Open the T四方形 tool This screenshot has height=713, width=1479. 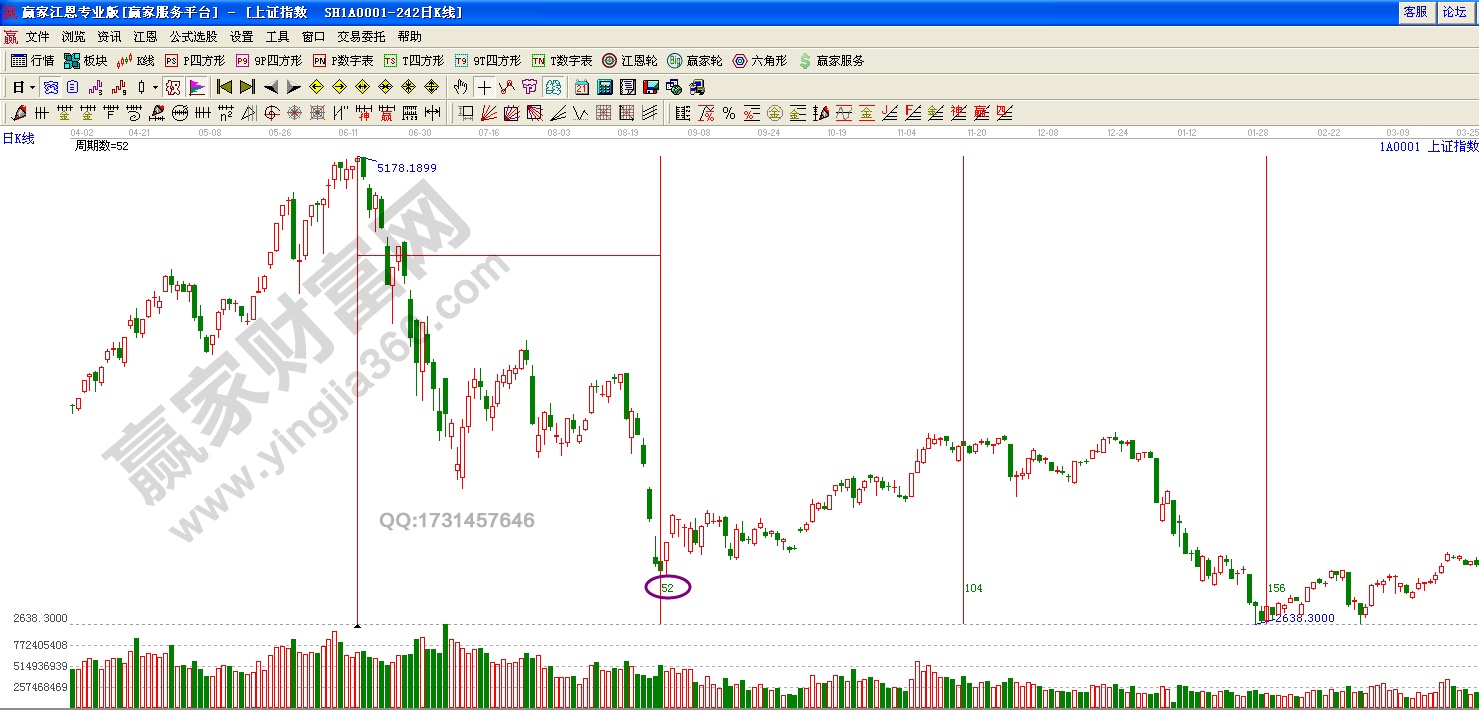click(x=414, y=61)
